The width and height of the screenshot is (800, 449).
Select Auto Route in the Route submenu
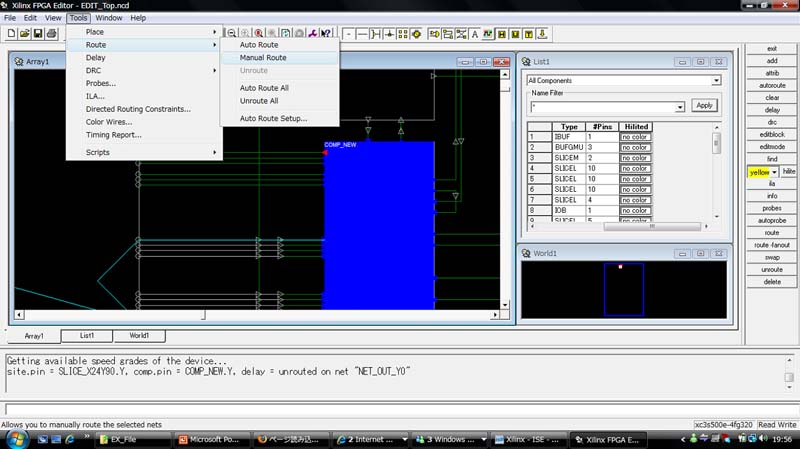coord(259,44)
